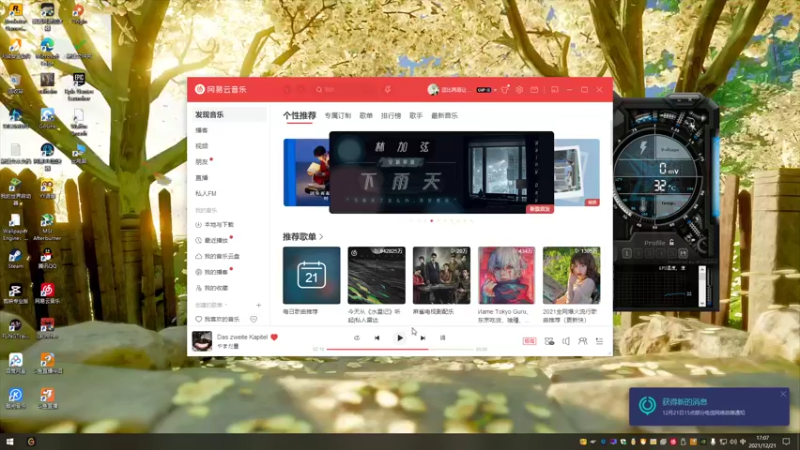Click the song progress bar
800x450 pixels.
pos(400,349)
